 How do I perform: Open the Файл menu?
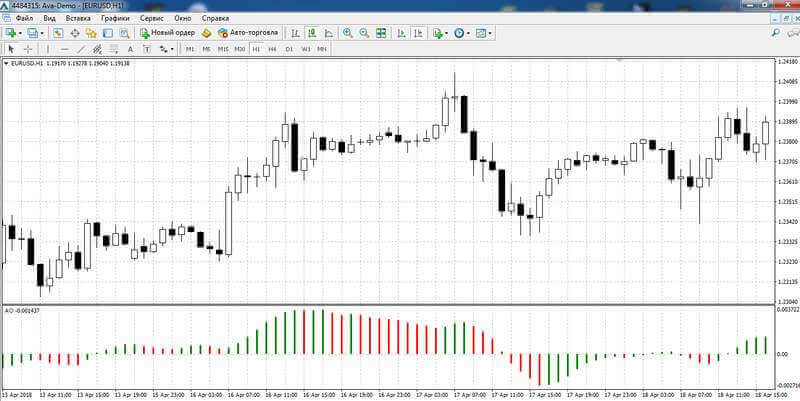pyautogui.click(x=24, y=18)
